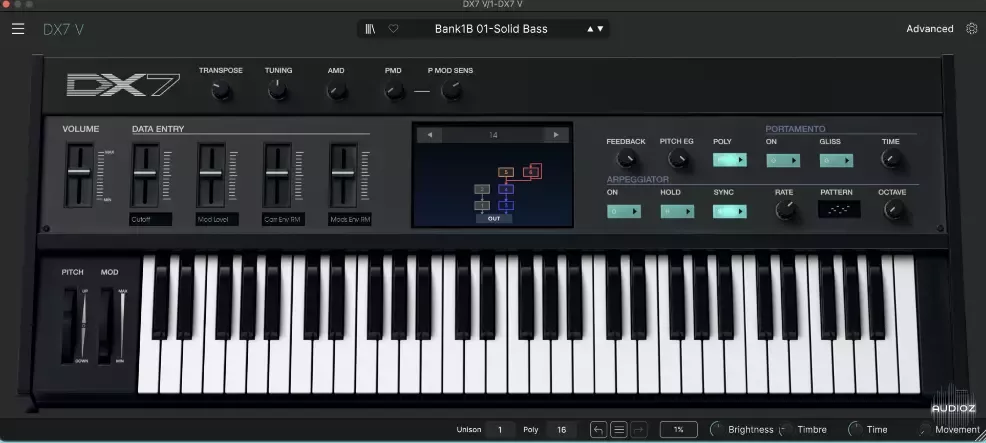Screen dimensions: 986x443
Task: Click the arpeggiator Rate knob
Action: coord(785,210)
